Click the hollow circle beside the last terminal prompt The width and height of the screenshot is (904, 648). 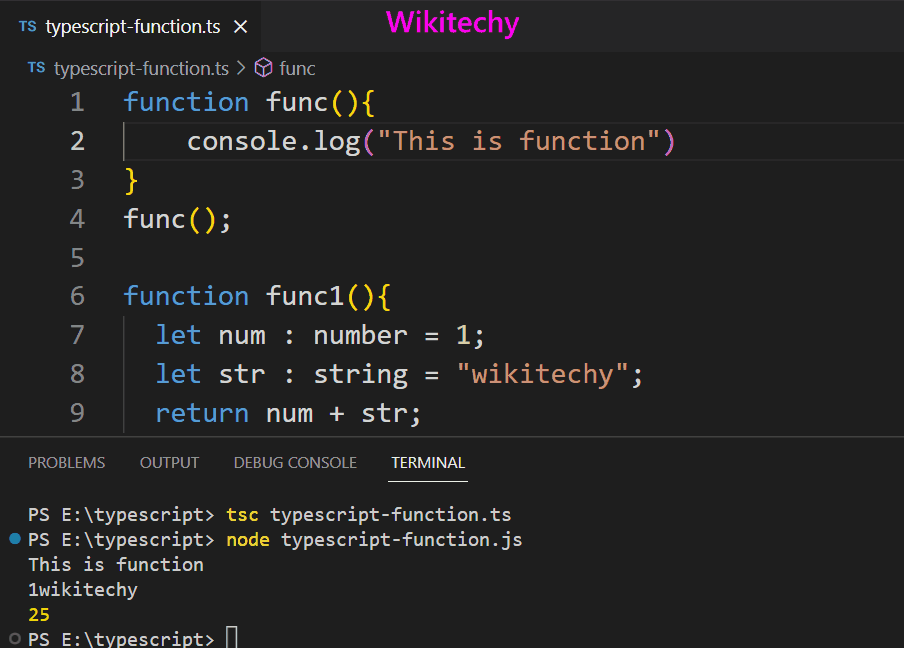(14, 639)
